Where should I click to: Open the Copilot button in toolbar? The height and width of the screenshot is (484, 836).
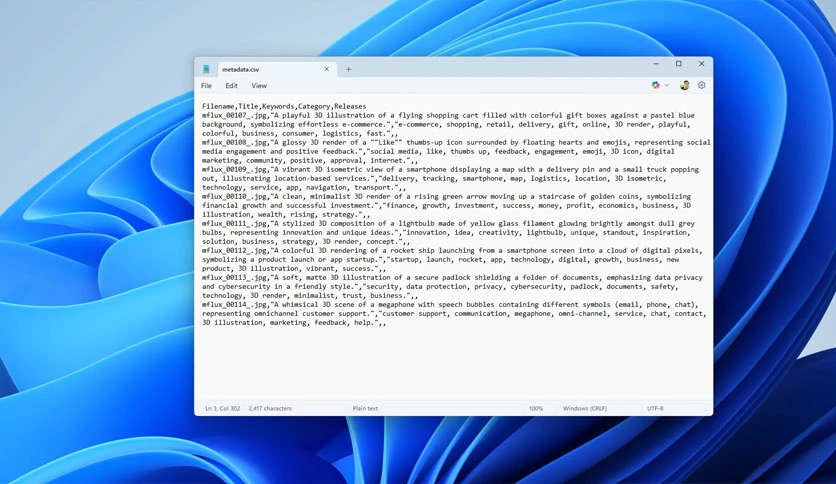click(x=656, y=85)
